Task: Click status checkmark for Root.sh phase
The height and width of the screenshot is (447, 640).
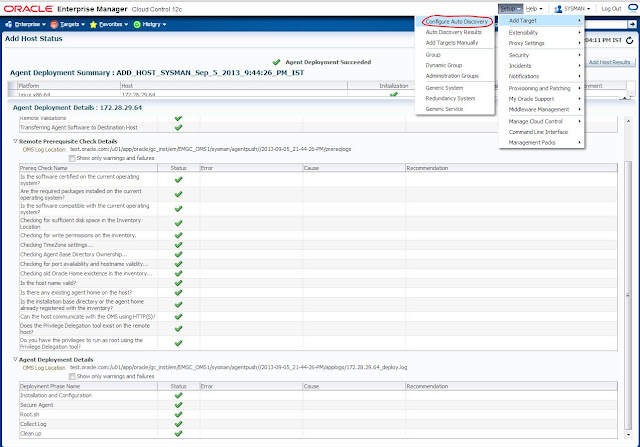Action: [x=178, y=414]
